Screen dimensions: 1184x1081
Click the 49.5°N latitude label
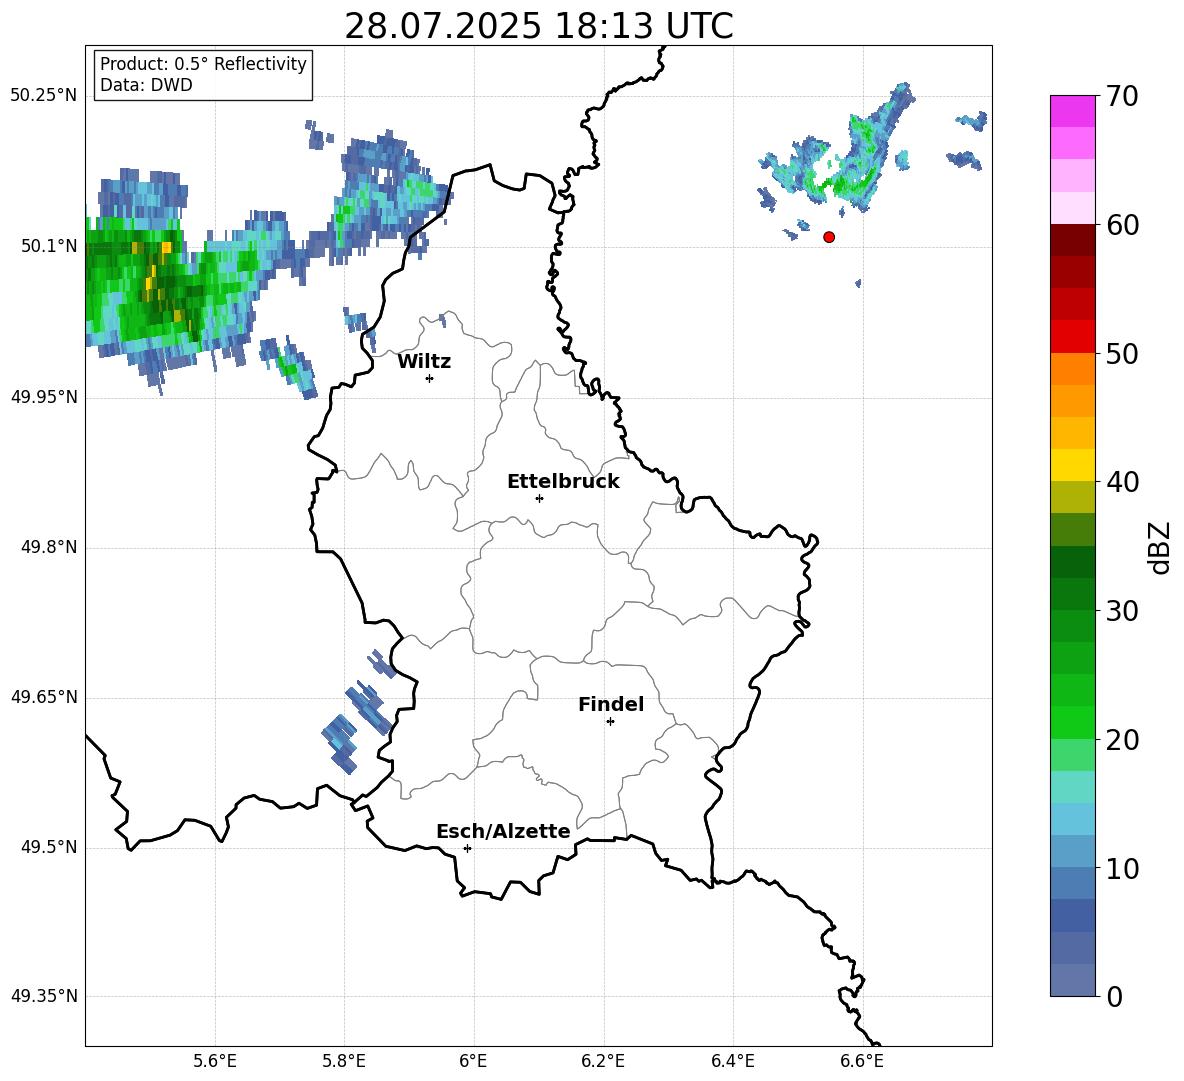49,847
